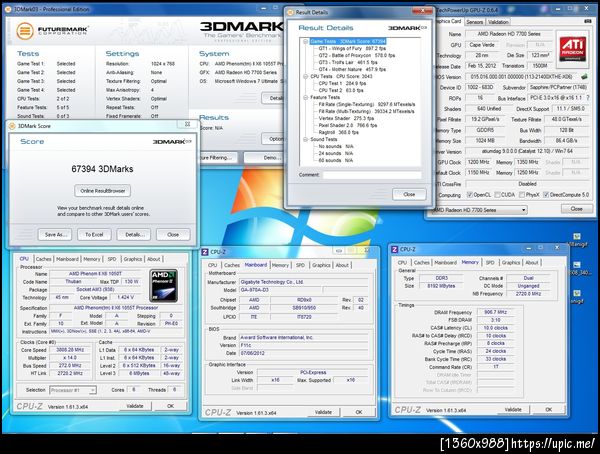Select the GT4 - Mother Nature row

point(352,70)
